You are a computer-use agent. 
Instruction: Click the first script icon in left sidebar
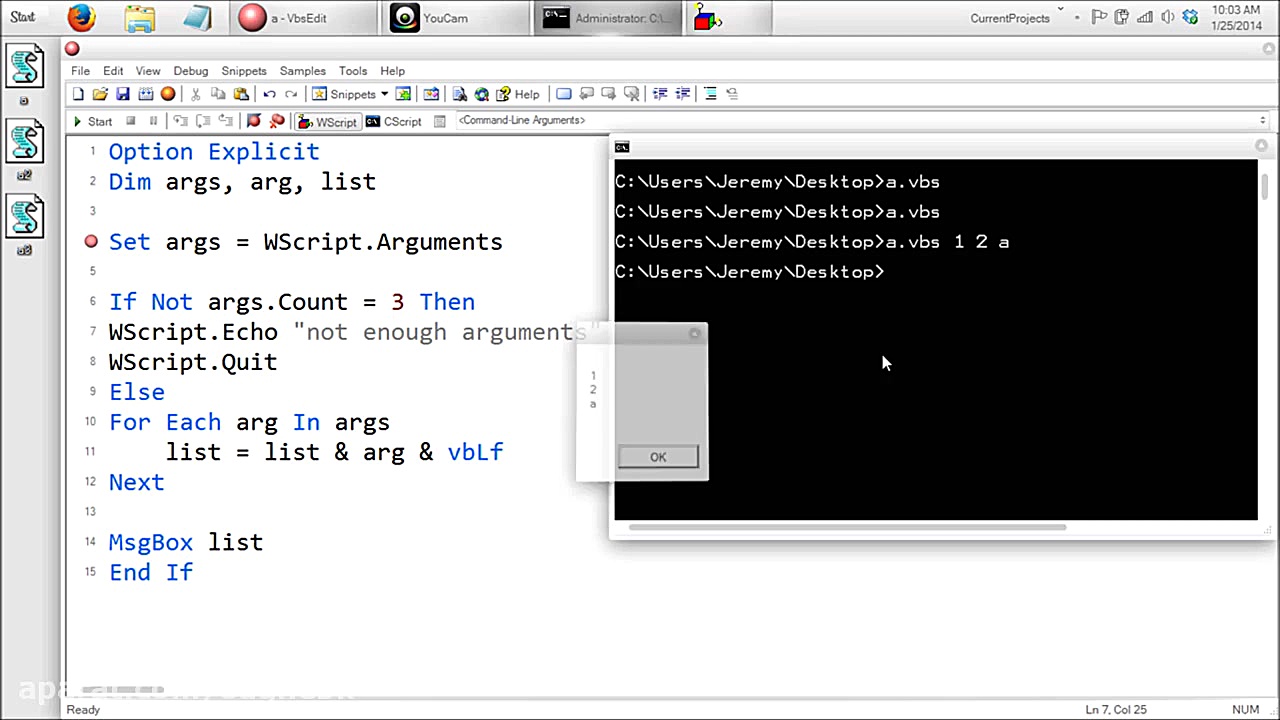[x=25, y=67]
